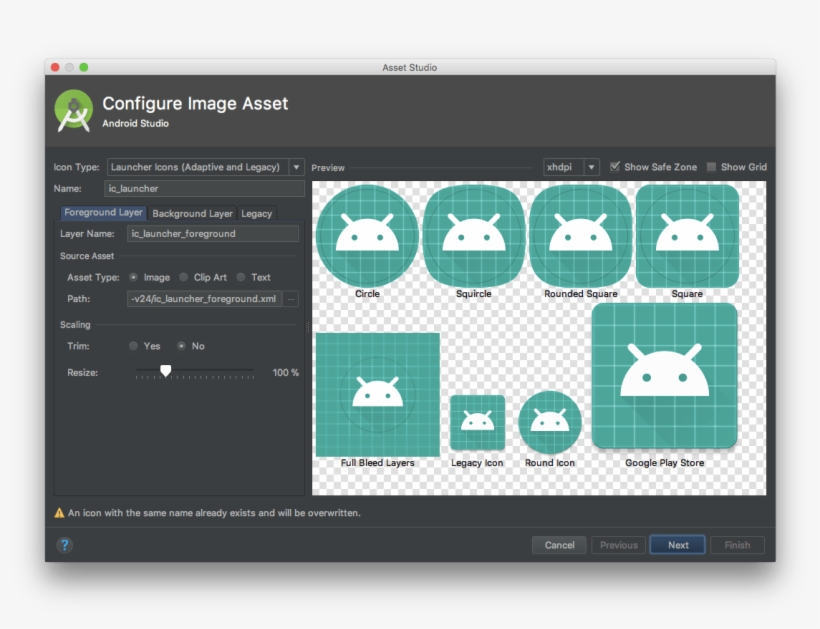Click the Icon Type dropdown arrow

297,167
